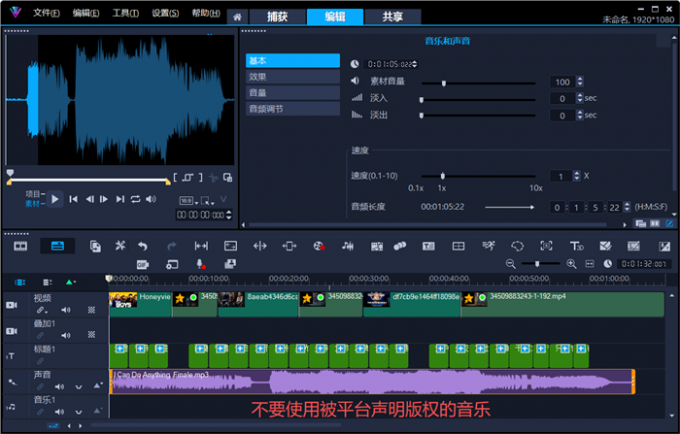Select the 音频调节 options panel
Image resolution: width=680 pixels, height=434 pixels.
click(x=293, y=109)
